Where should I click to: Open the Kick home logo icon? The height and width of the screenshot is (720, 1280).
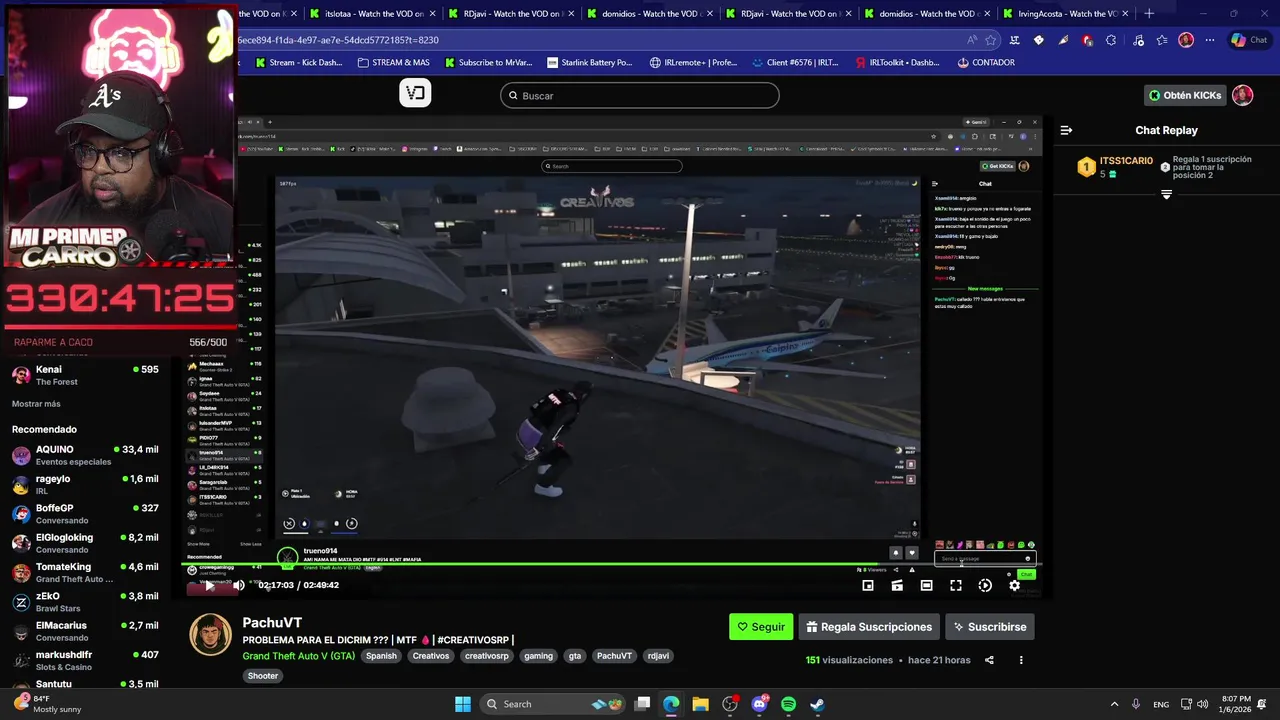click(415, 93)
